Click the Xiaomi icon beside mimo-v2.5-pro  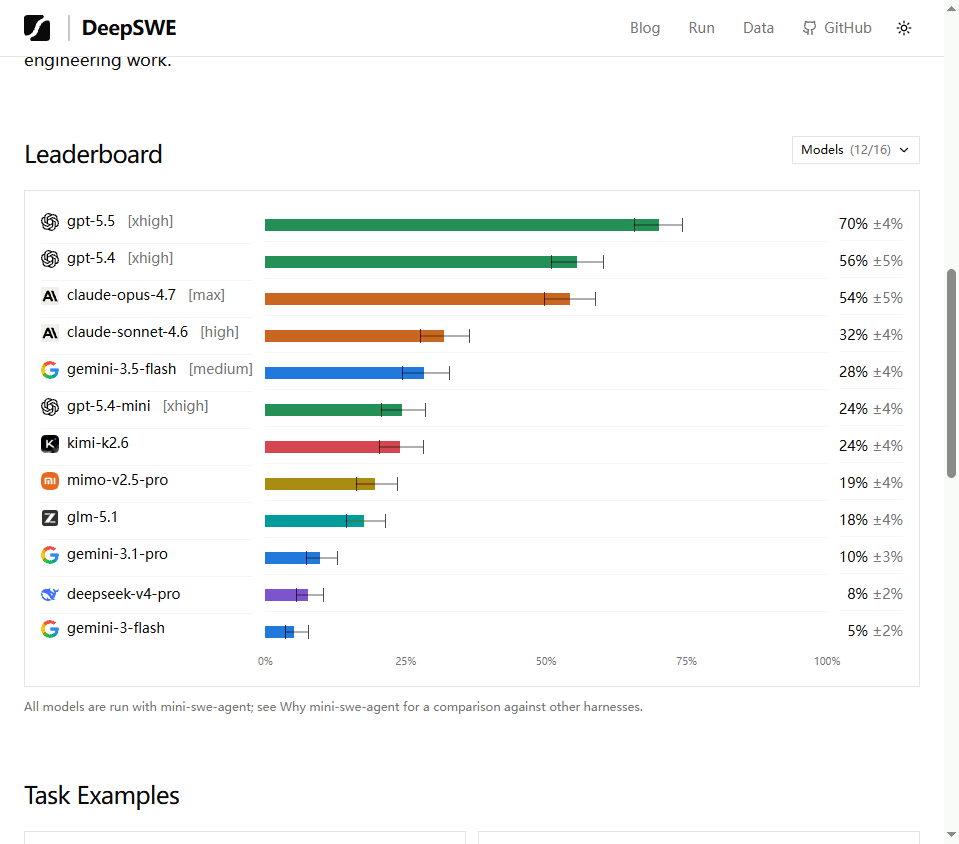[50, 481]
